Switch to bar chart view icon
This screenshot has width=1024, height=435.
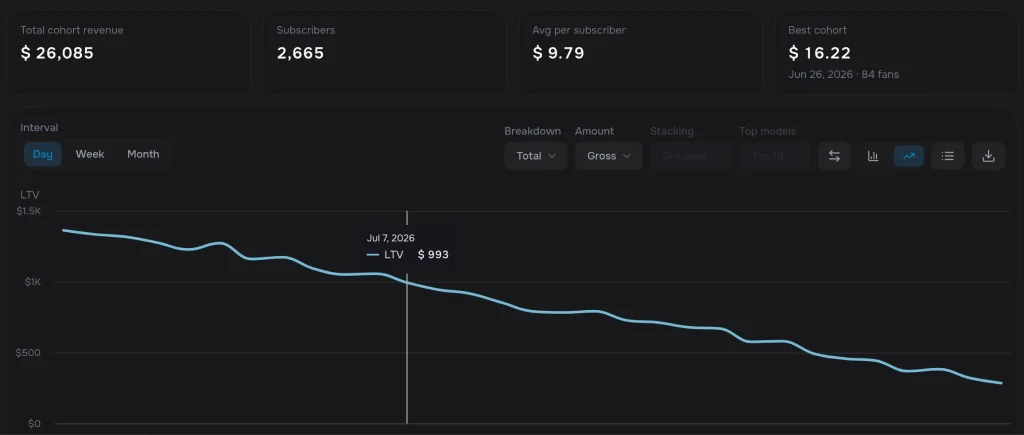872,156
